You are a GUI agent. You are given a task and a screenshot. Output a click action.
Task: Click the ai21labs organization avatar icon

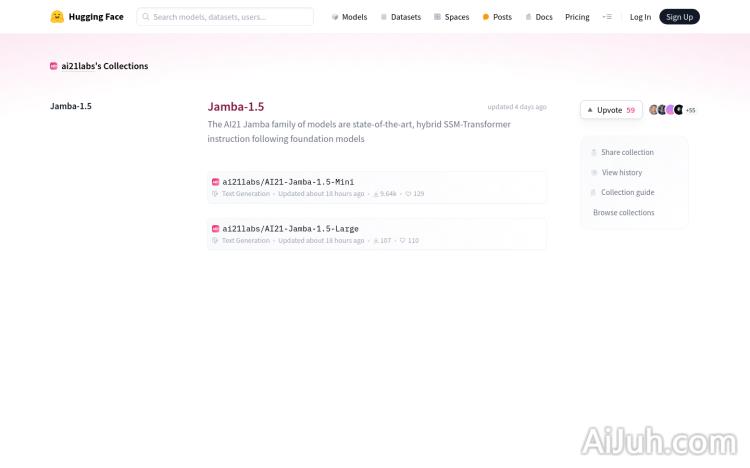[x=54, y=66]
